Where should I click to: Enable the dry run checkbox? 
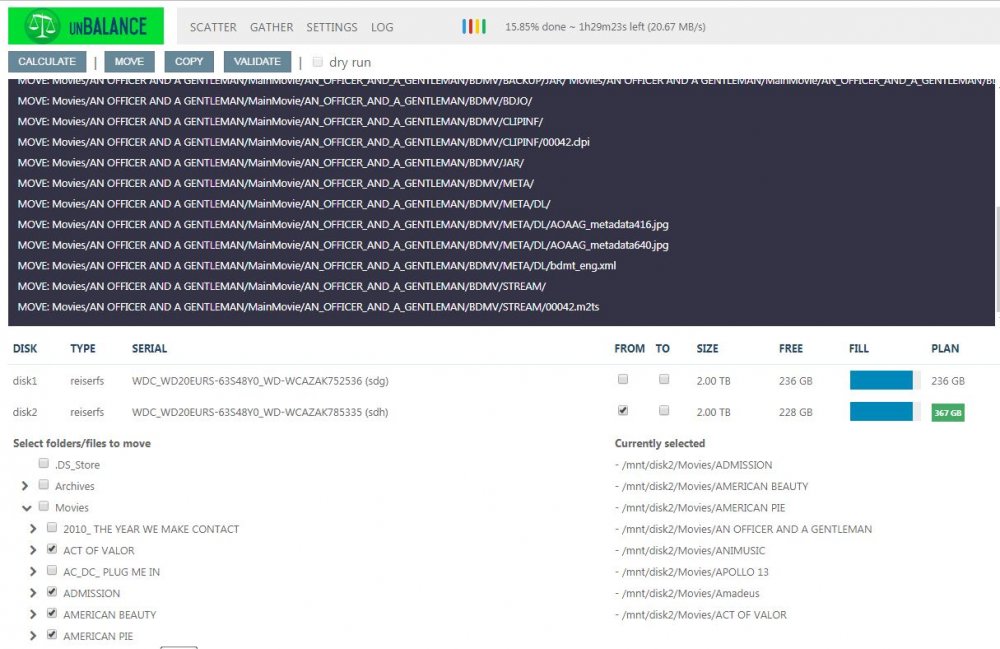[318, 62]
